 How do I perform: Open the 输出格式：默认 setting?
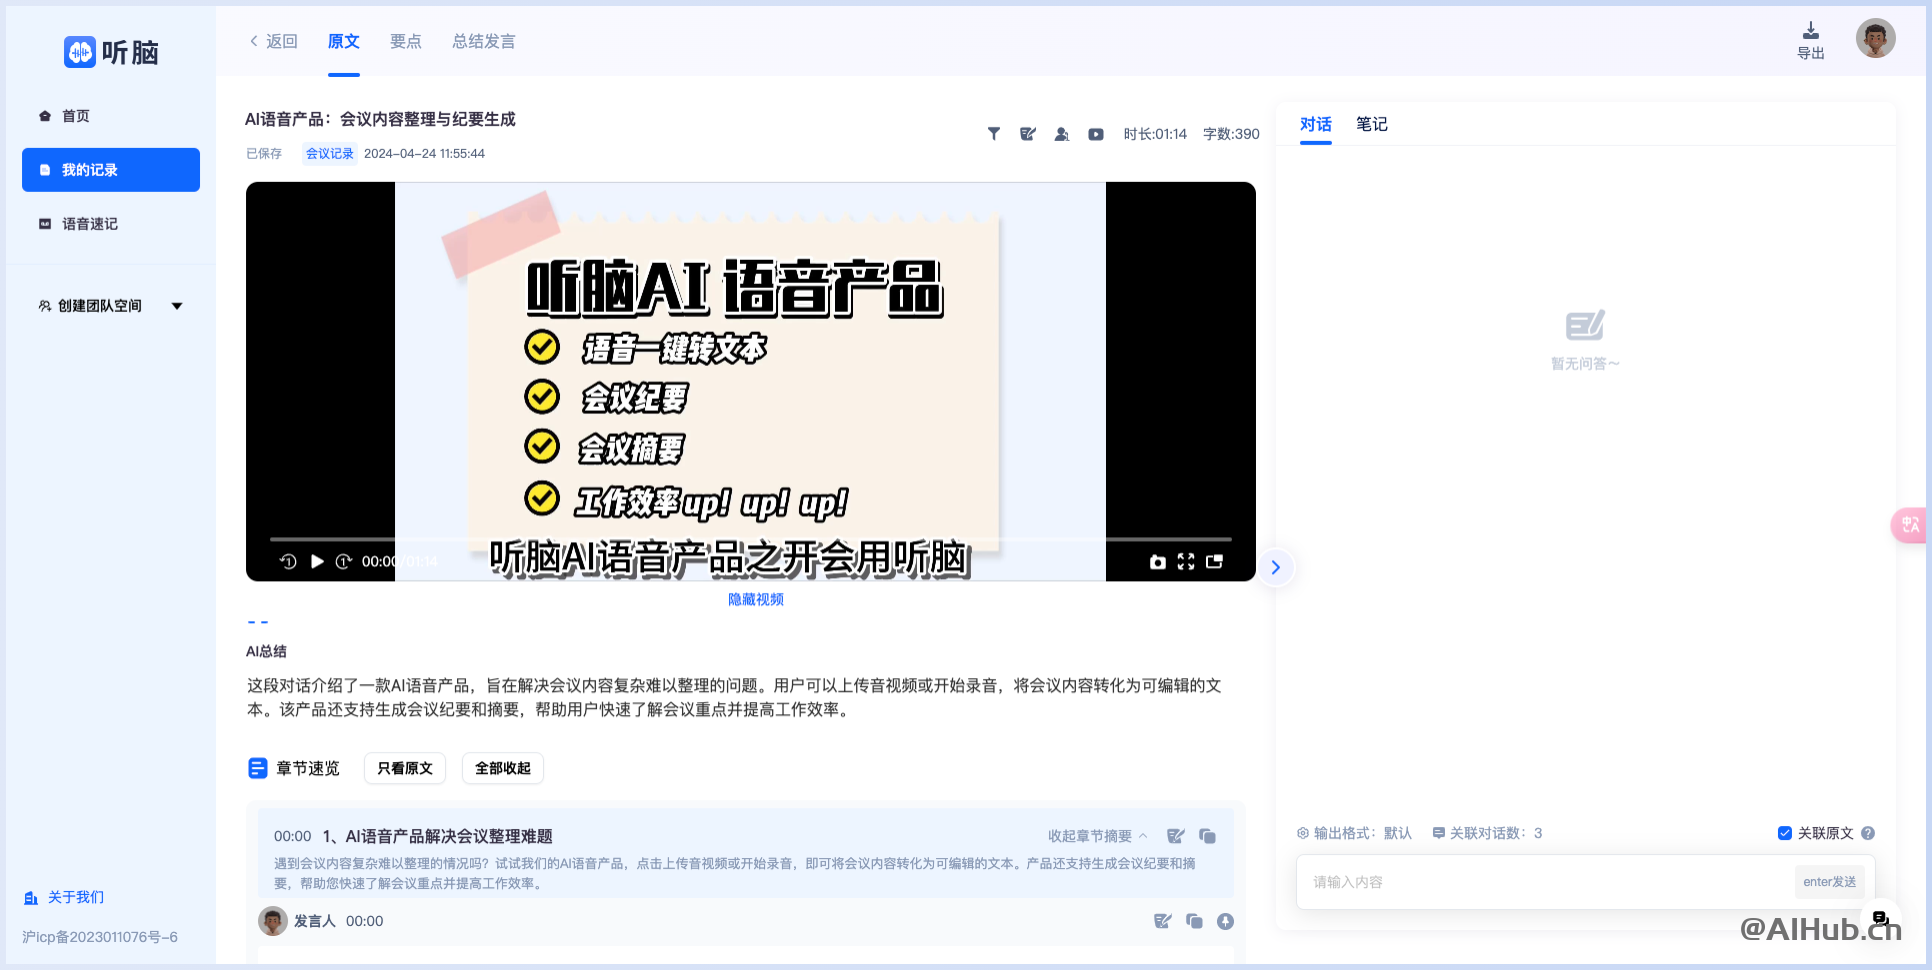pyautogui.click(x=1354, y=833)
